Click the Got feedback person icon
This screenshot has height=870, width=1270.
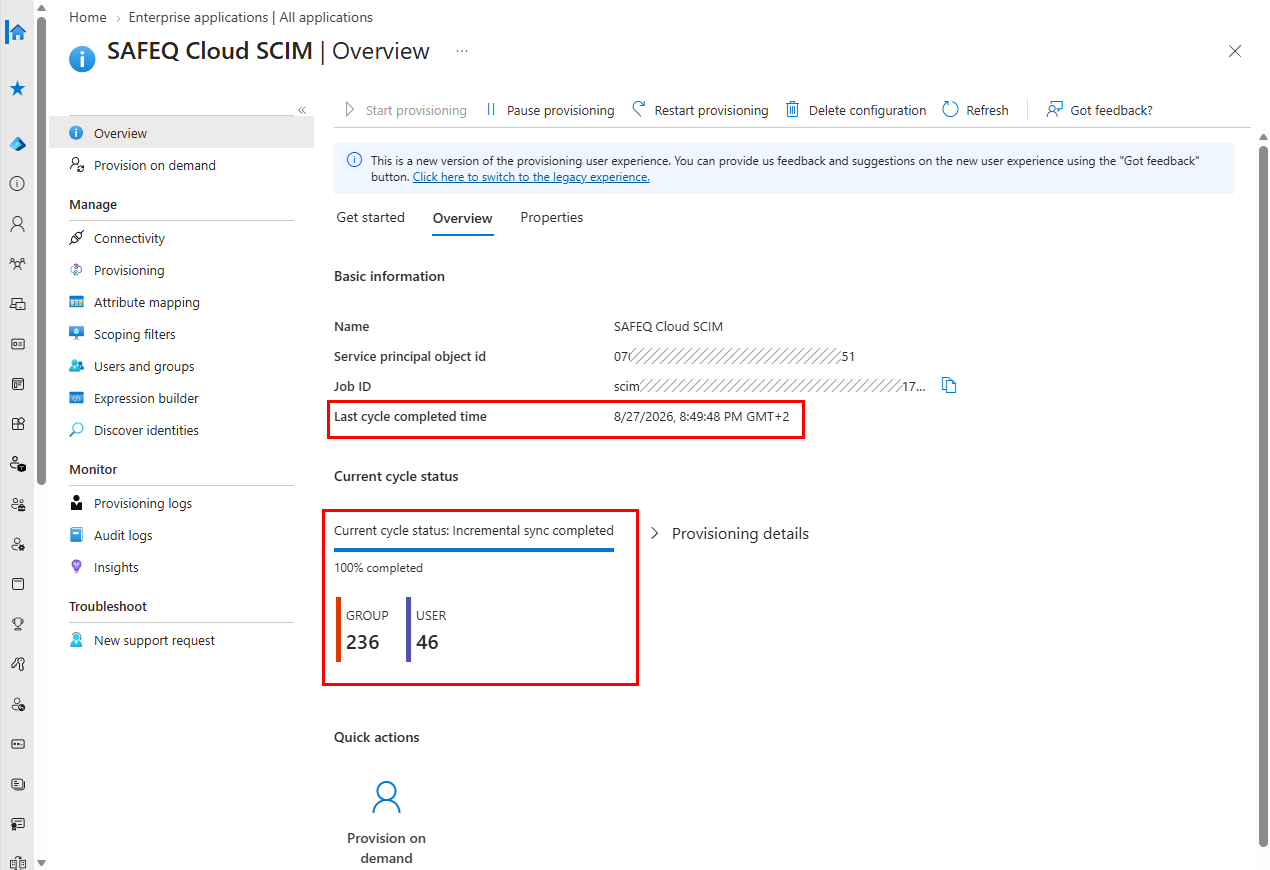[1054, 110]
